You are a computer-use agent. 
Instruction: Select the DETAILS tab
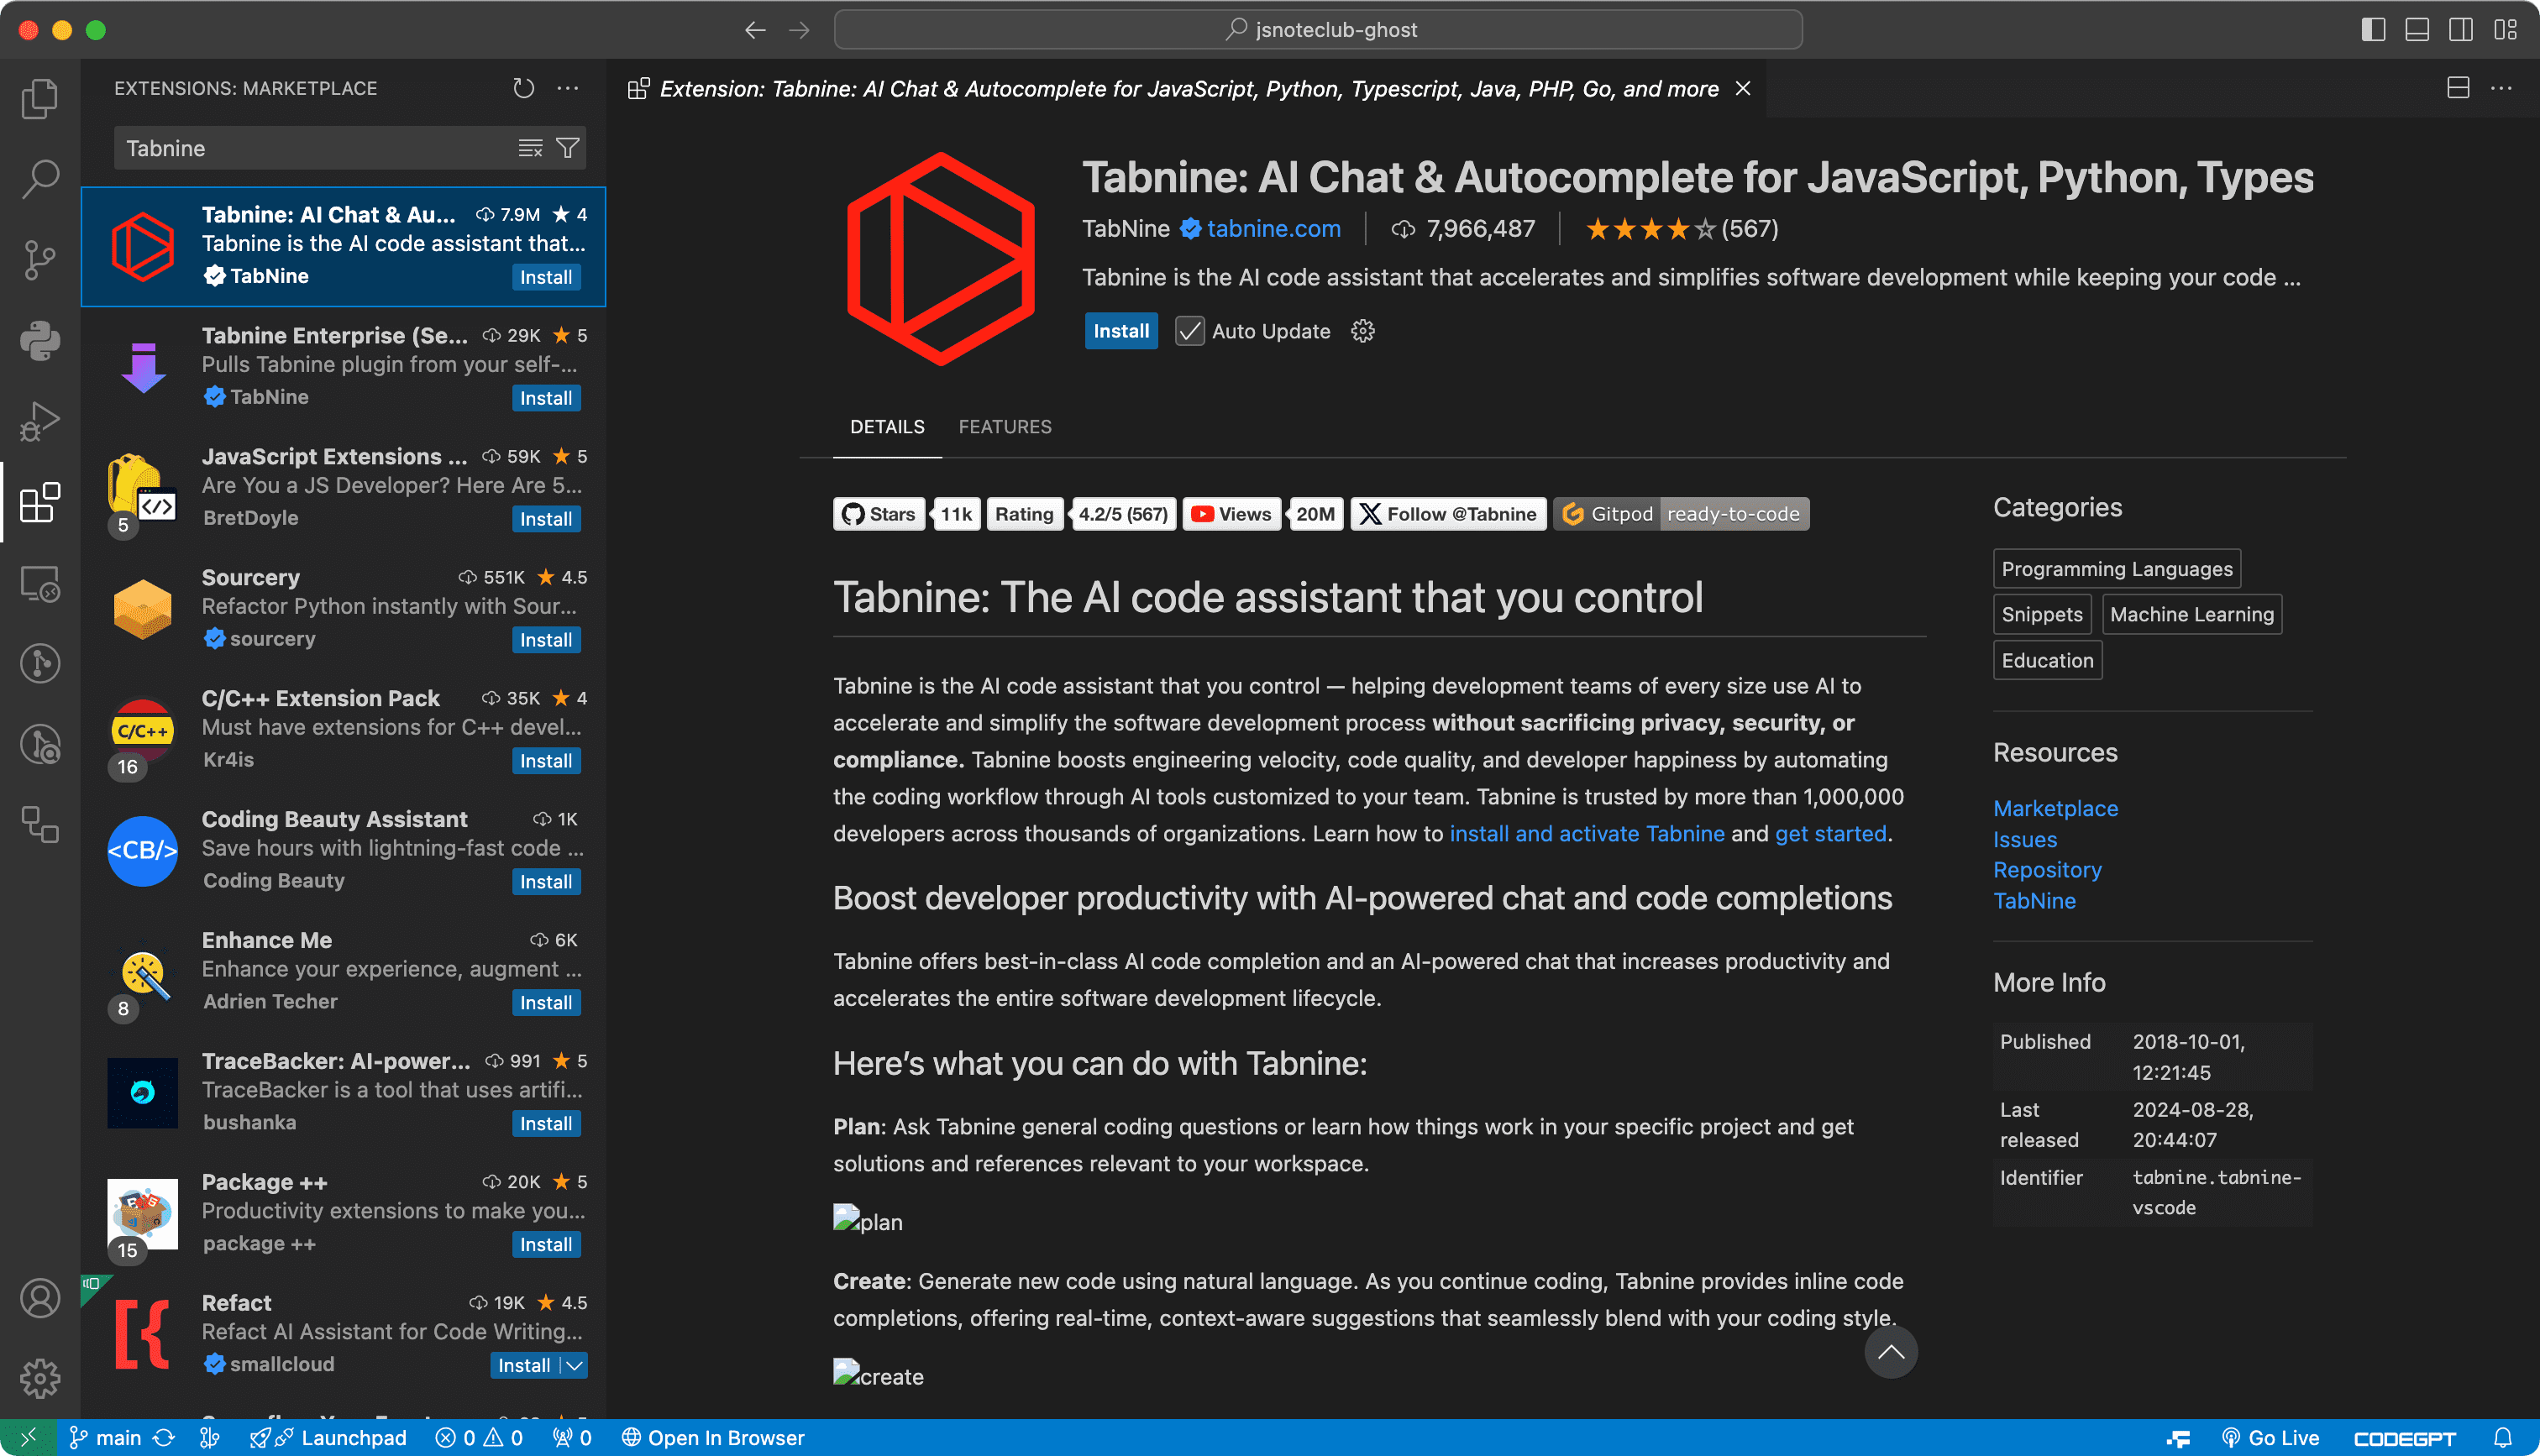[x=886, y=427]
